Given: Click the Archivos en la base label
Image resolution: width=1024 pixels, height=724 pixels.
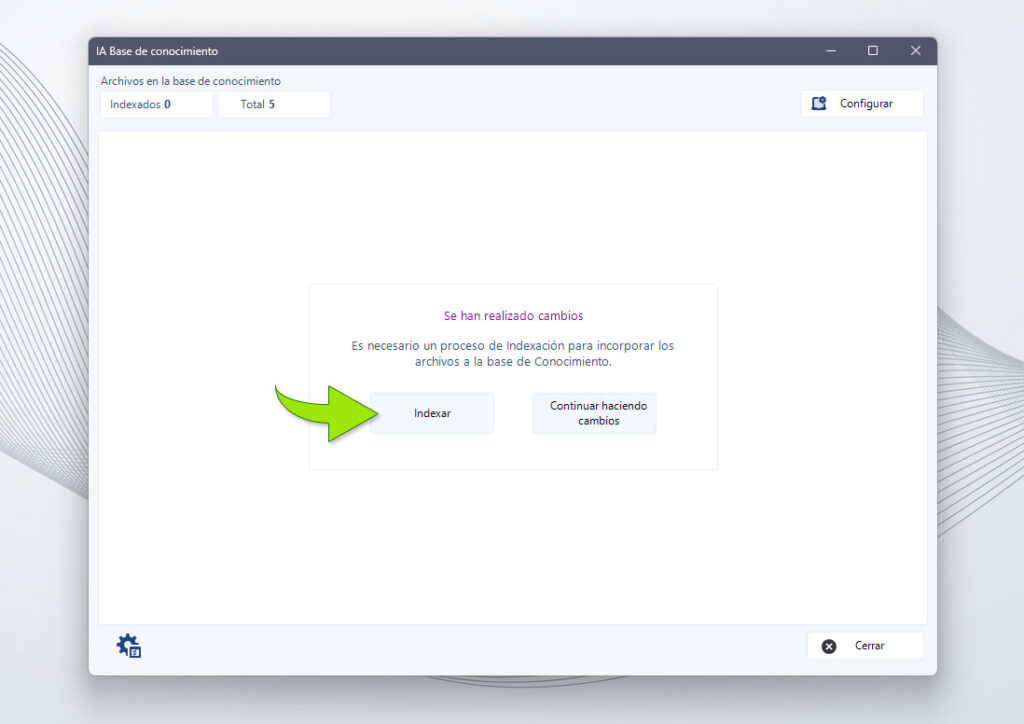Looking at the screenshot, I should click(x=189, y=81).
